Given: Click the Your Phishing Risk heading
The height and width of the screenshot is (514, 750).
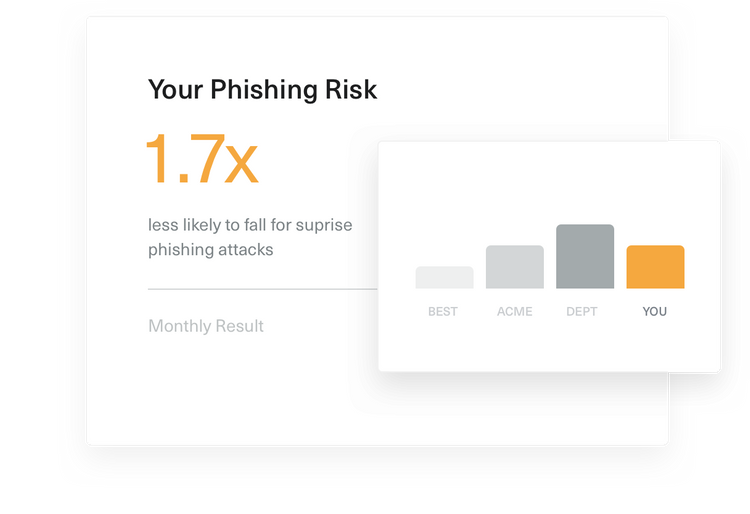Looking at the screenshot, I should coord(262,89).
